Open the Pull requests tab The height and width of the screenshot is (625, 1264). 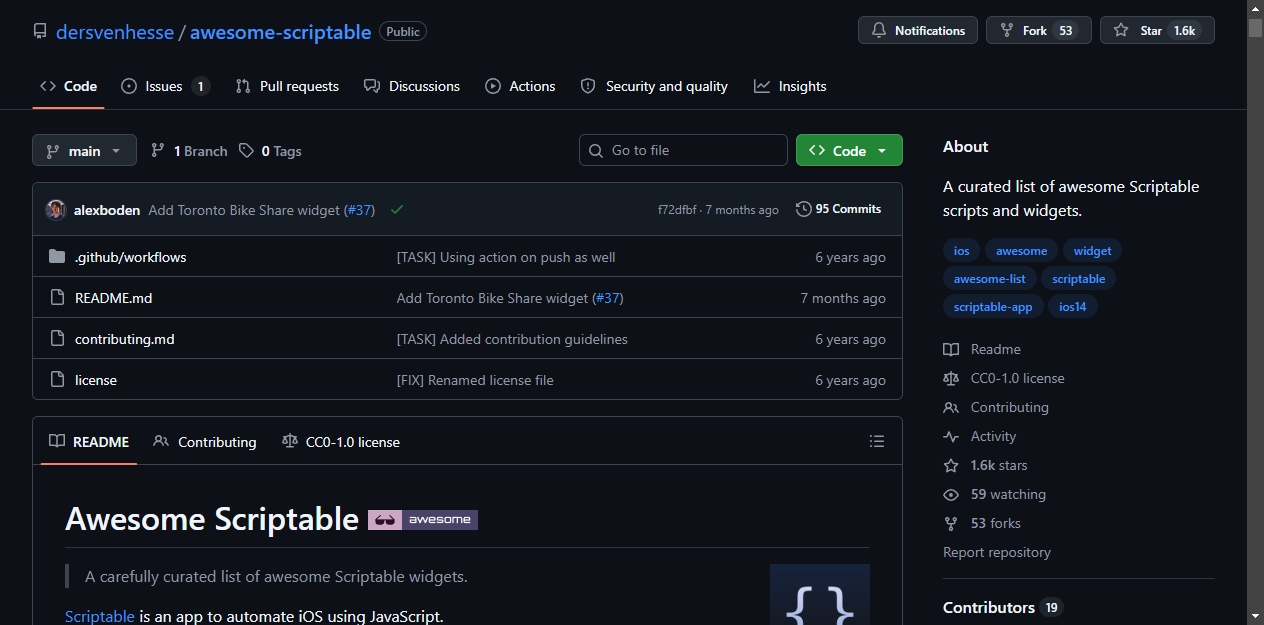click(287, 86)
